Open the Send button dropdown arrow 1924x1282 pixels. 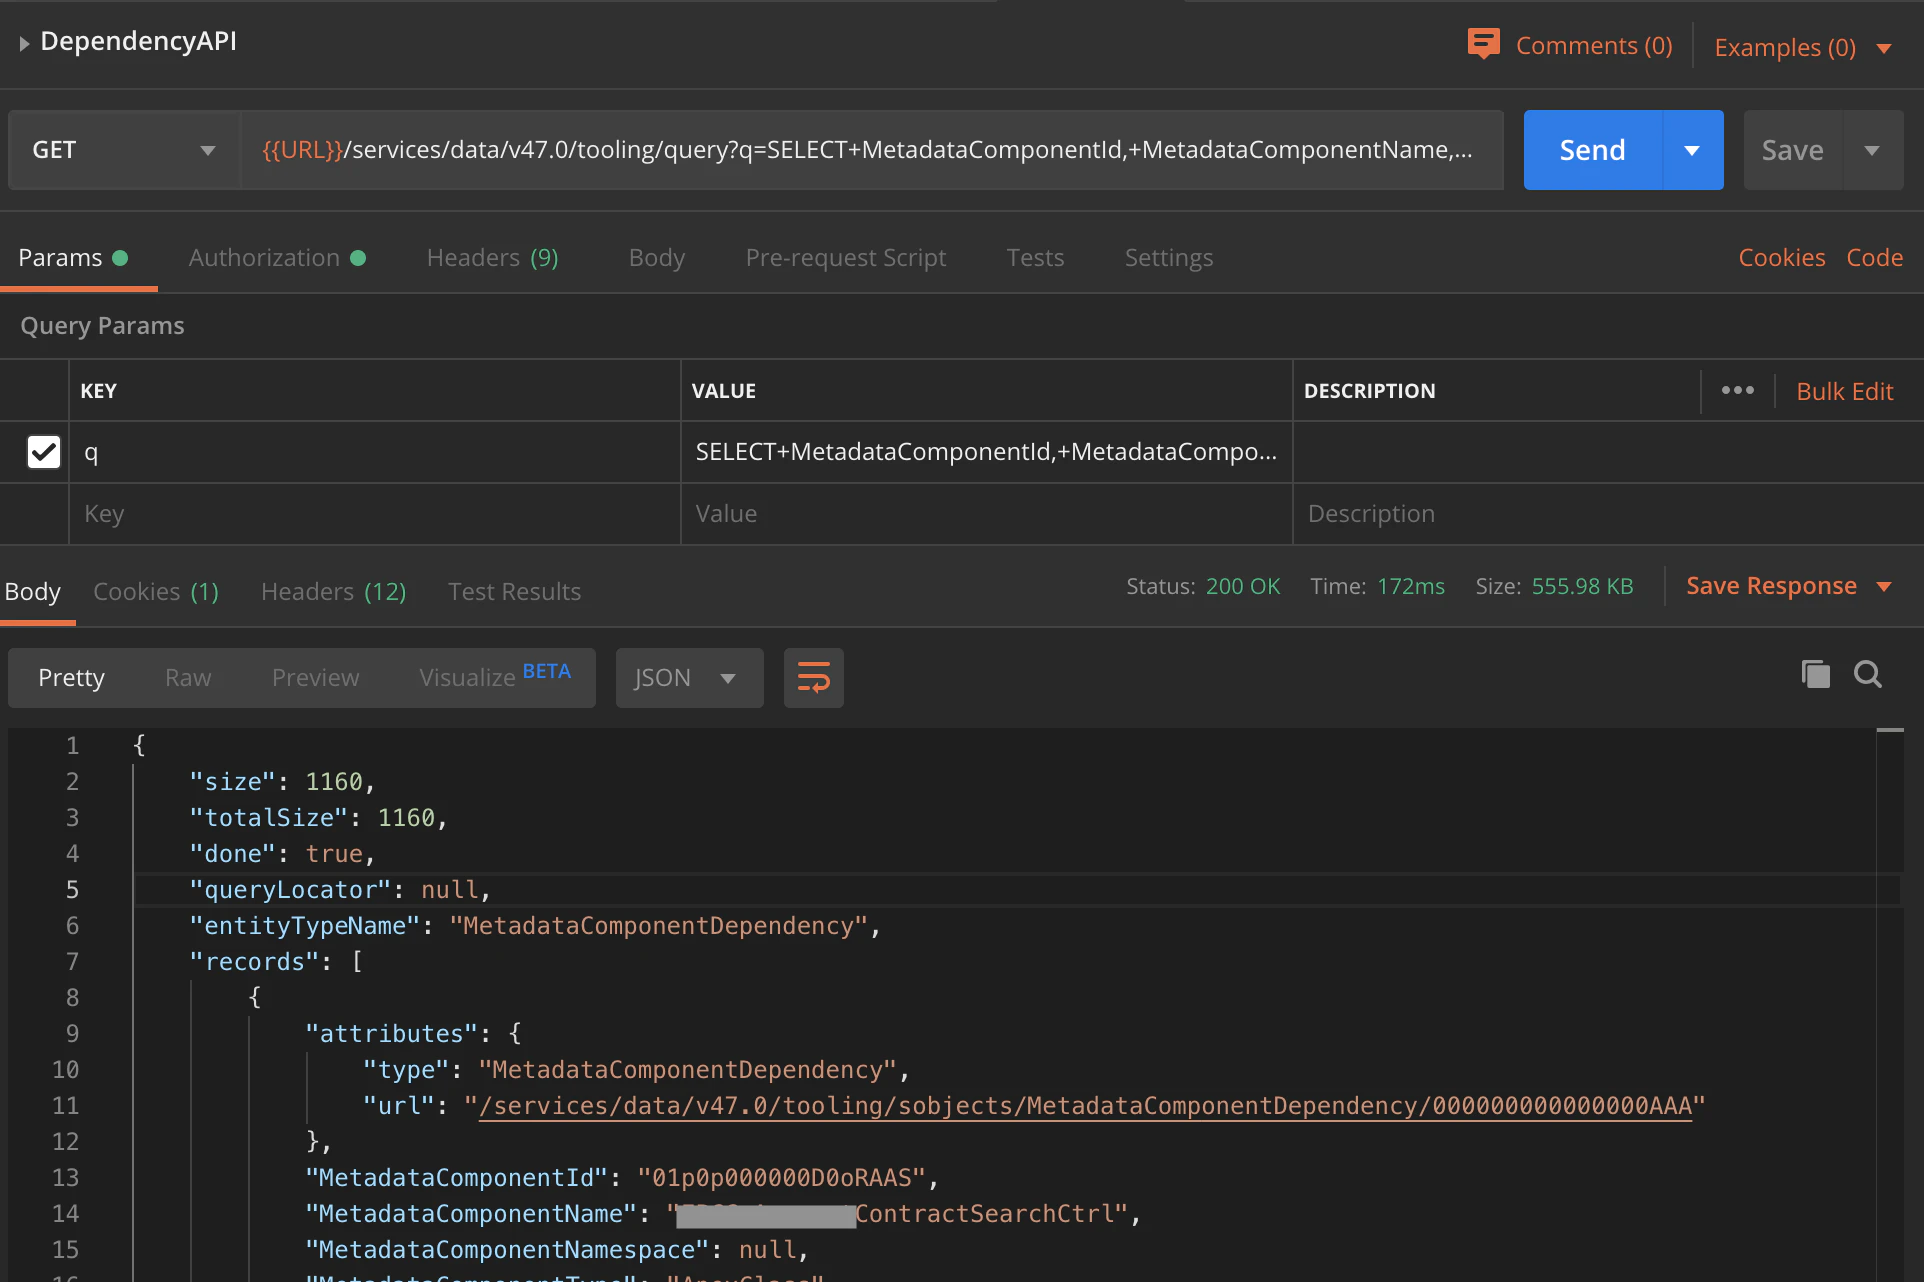1692,150
